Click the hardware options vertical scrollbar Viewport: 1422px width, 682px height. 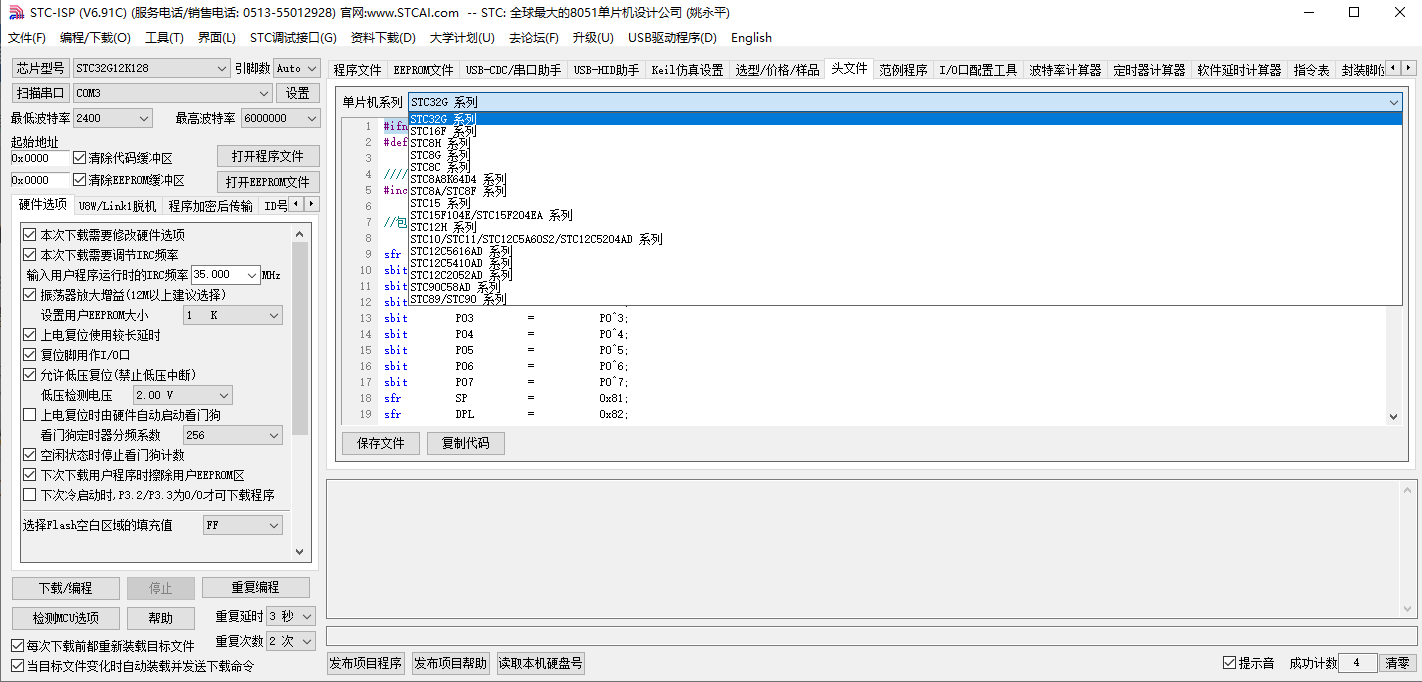299,392
